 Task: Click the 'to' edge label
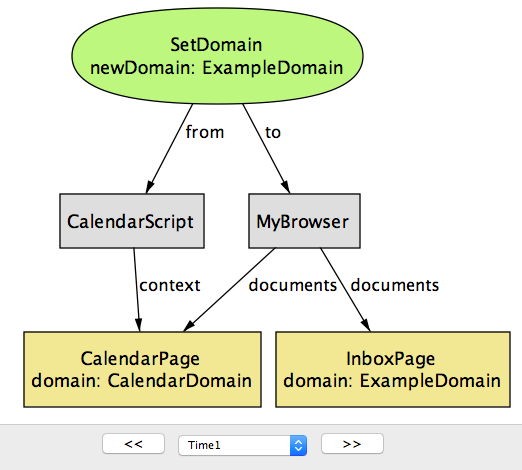pos(273,133)
